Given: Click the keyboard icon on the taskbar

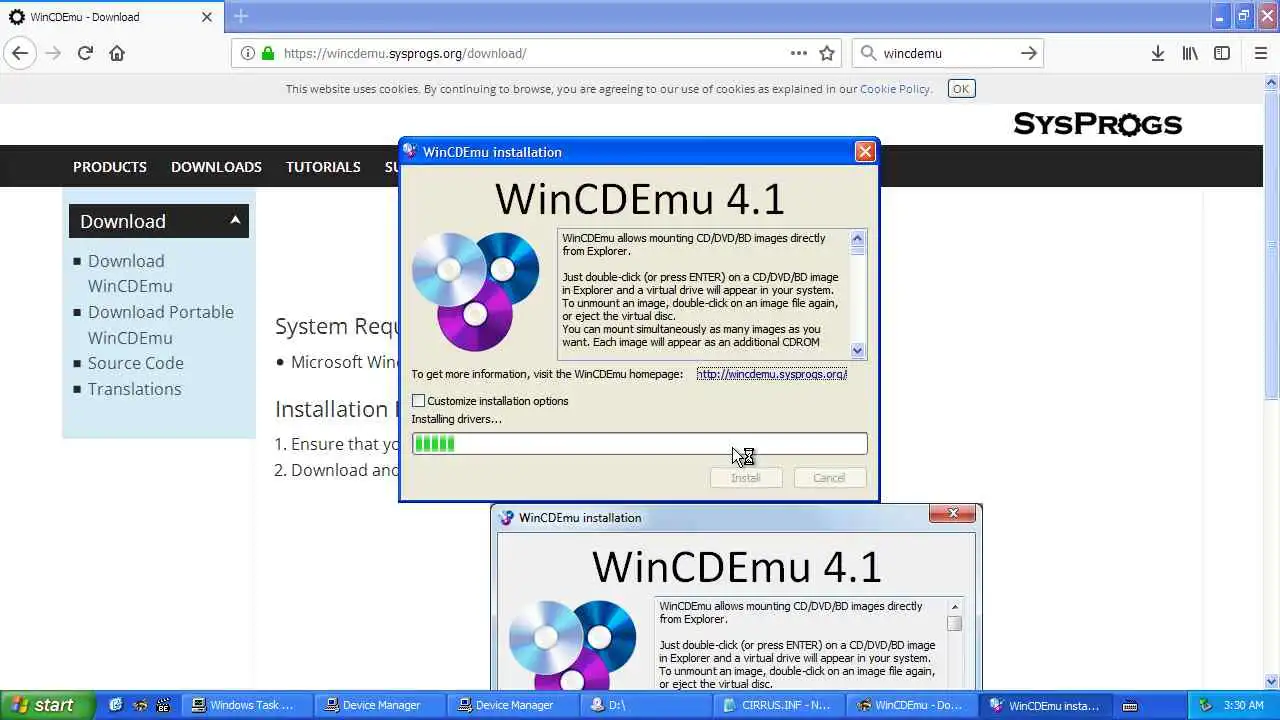Looking at the screenshot, I should pos(1130,706).
